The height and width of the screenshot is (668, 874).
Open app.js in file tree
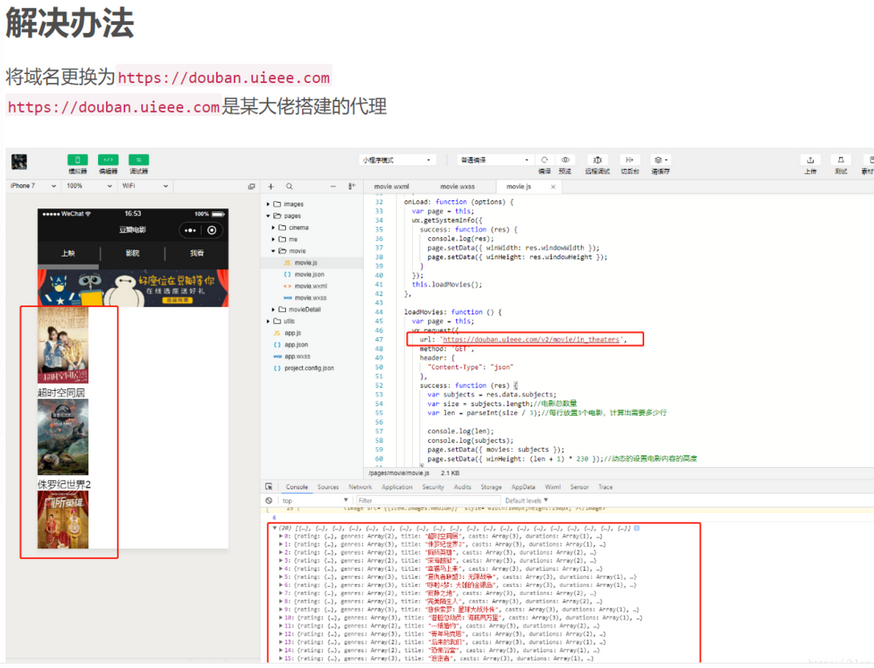pos(293,333)
